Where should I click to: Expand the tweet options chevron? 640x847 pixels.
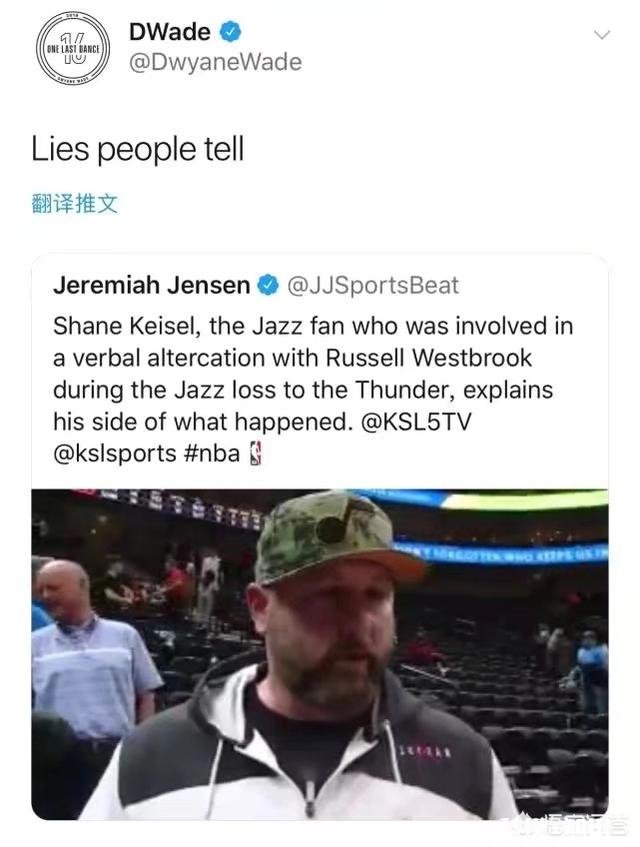coord(601,35)
